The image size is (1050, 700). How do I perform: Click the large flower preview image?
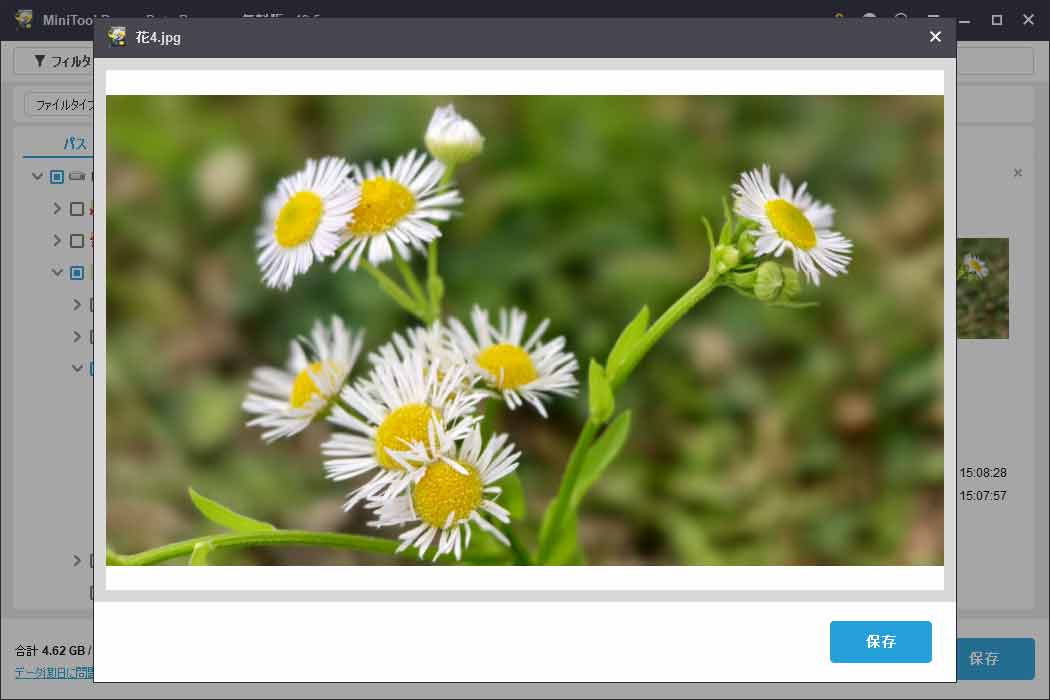coord(524,330)
